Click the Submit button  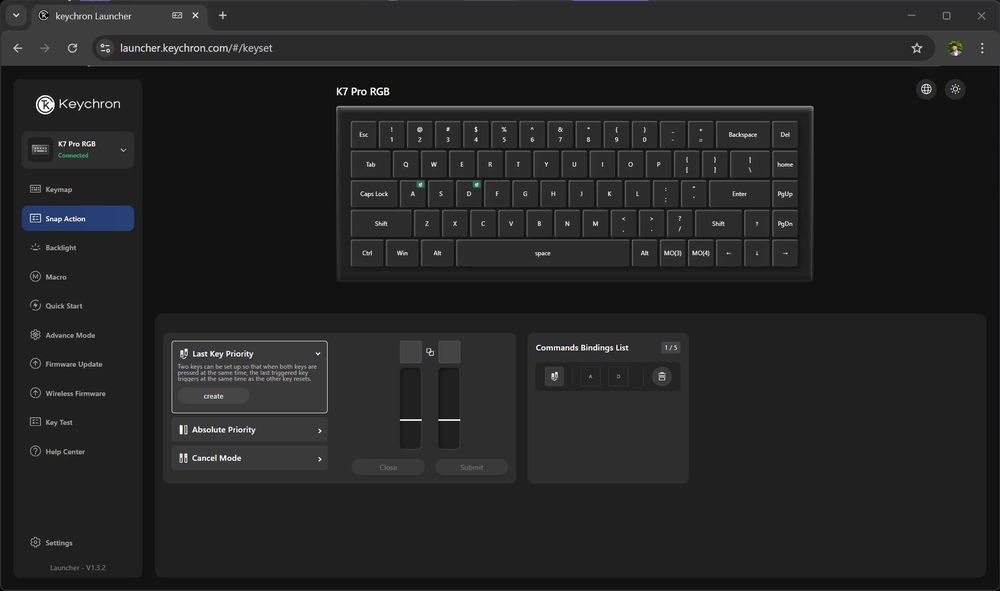click(471, 467)
